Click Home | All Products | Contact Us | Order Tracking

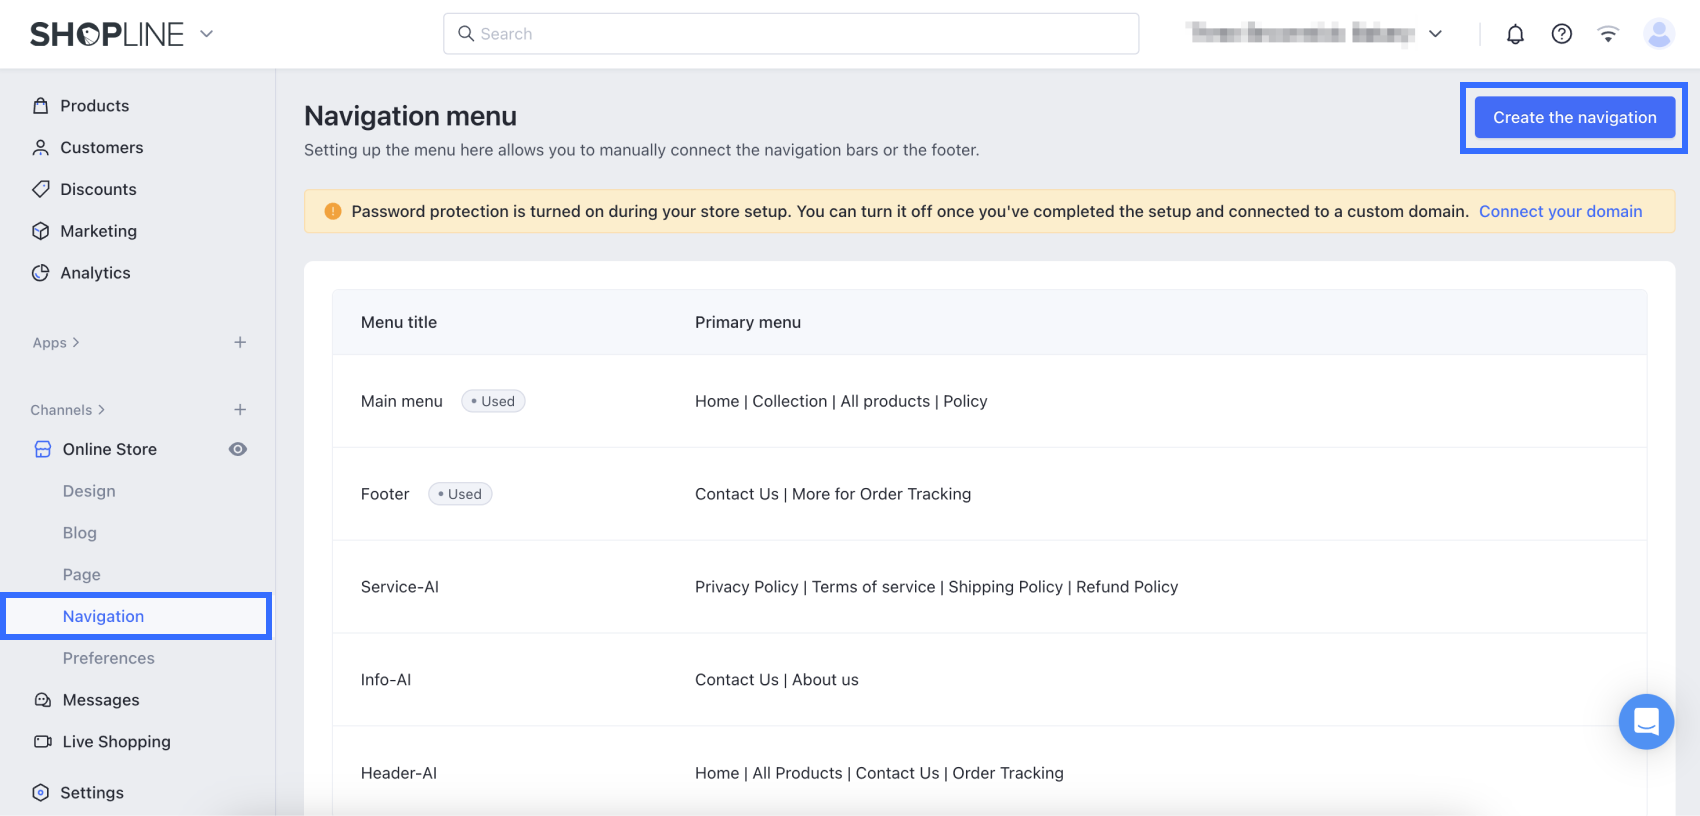pos(879,773)
